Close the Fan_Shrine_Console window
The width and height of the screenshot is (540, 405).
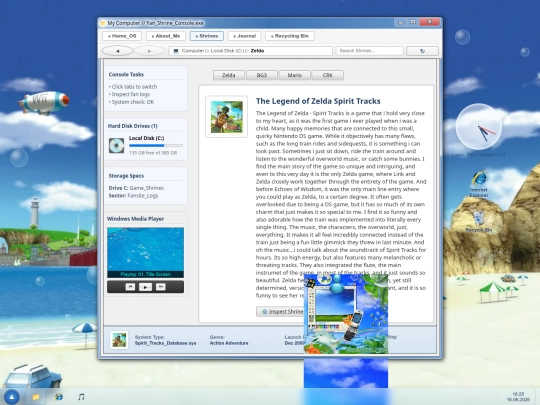click(x=429, y=22)
